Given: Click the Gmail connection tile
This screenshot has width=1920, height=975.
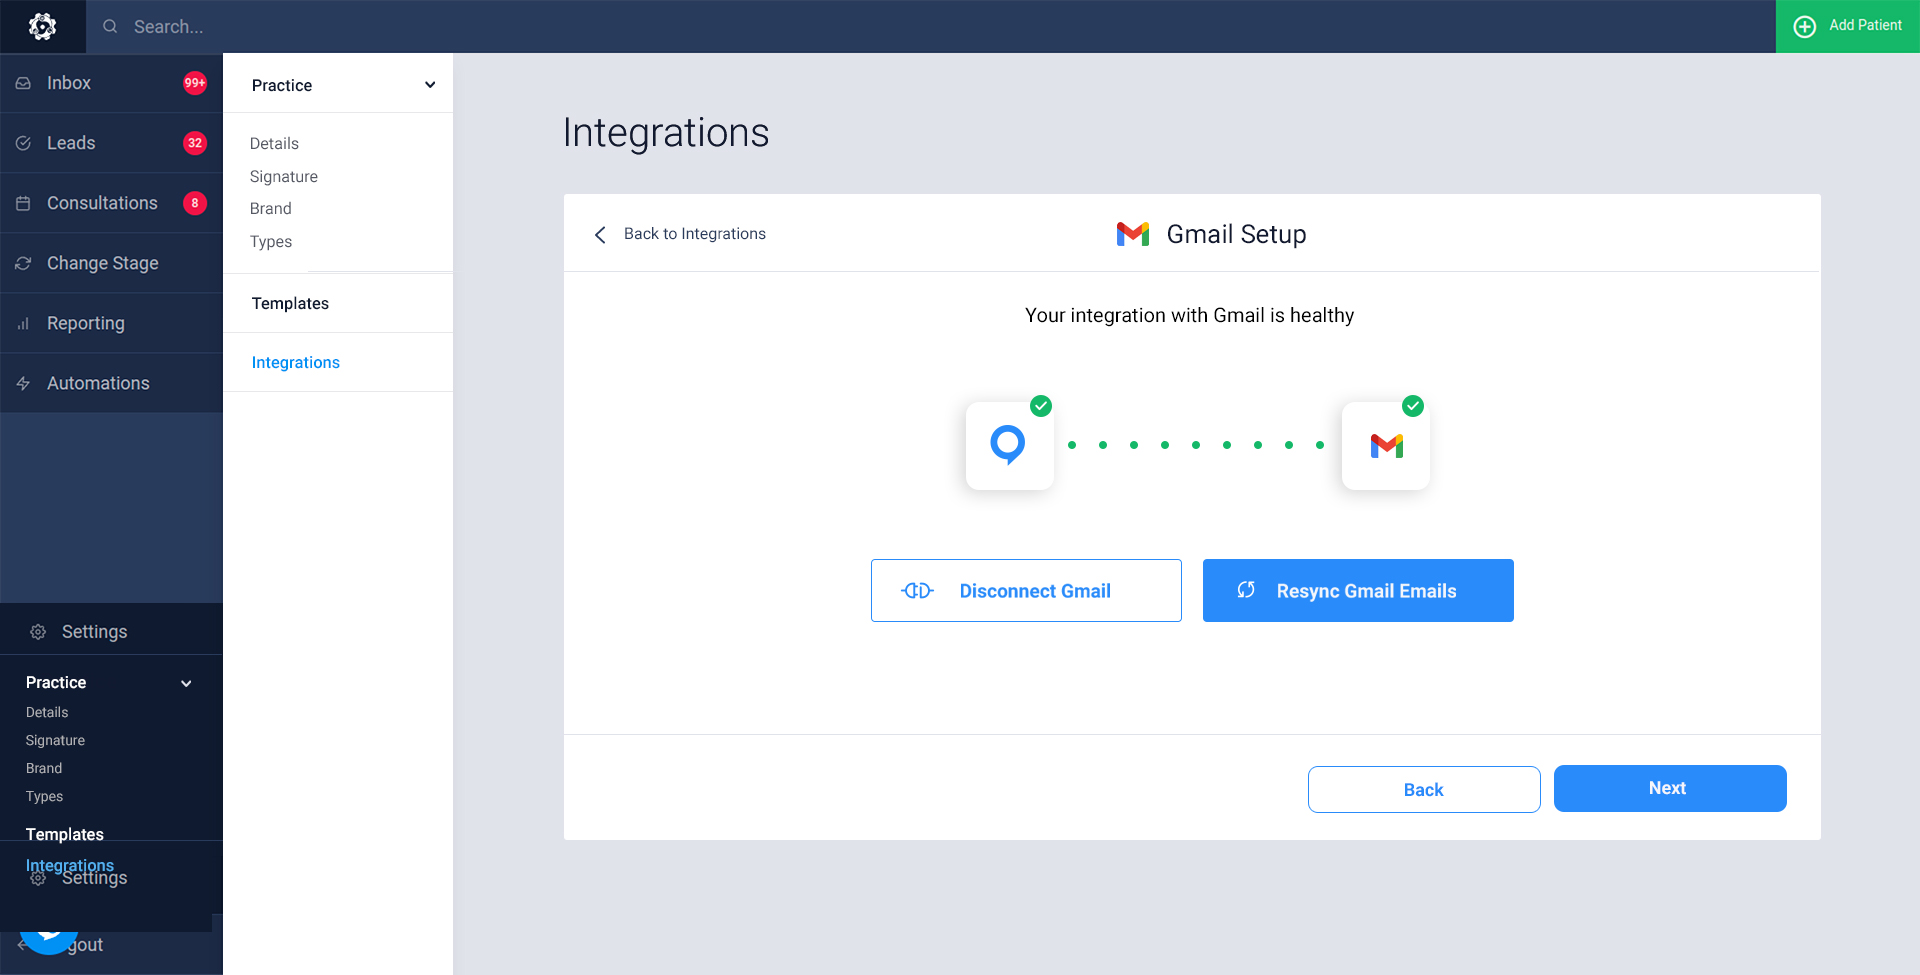Looking at the screenshot, I should click(x=1386, y=445).
